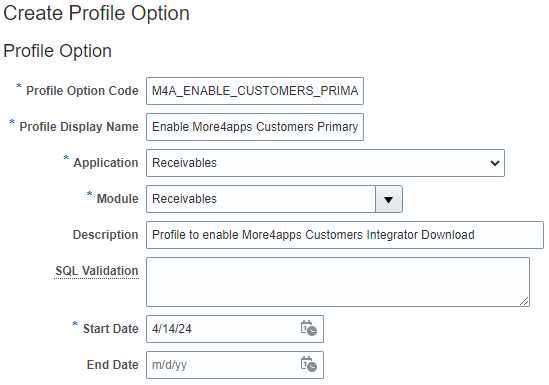
Task: Click the Start Date label
Action: pos(111,329)
